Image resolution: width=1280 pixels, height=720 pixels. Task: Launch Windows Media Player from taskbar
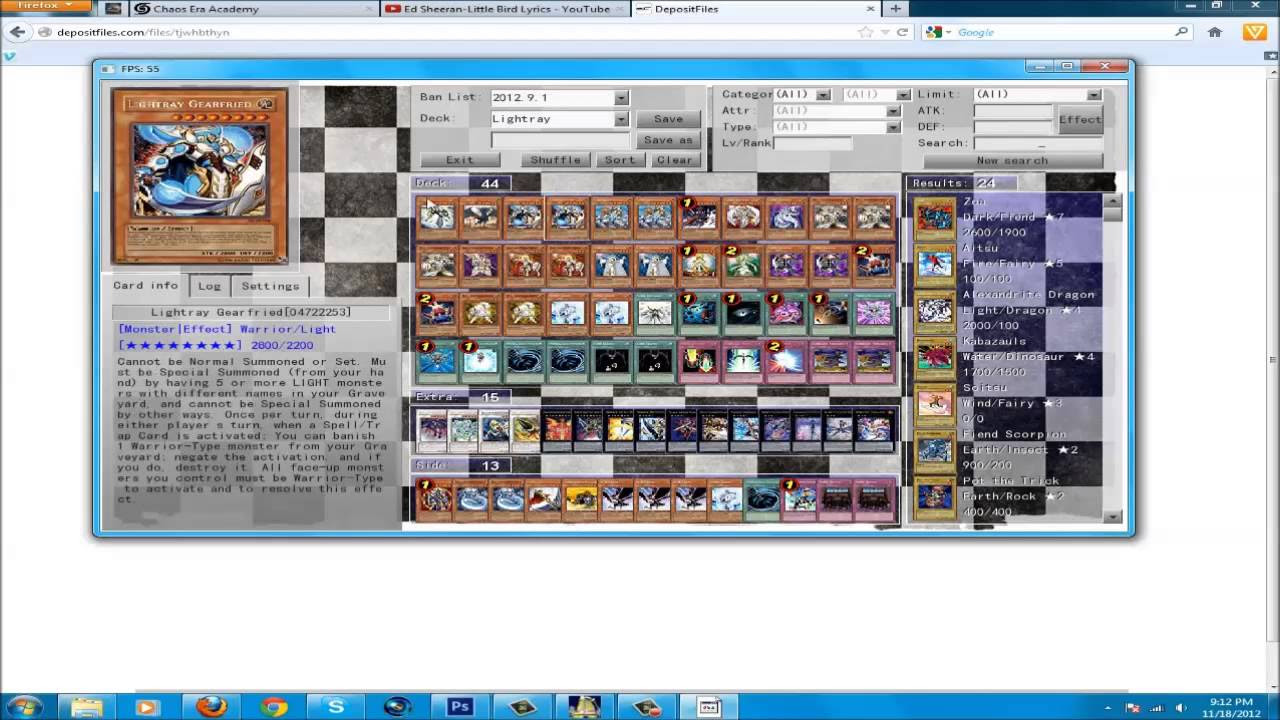click(146, 707)
